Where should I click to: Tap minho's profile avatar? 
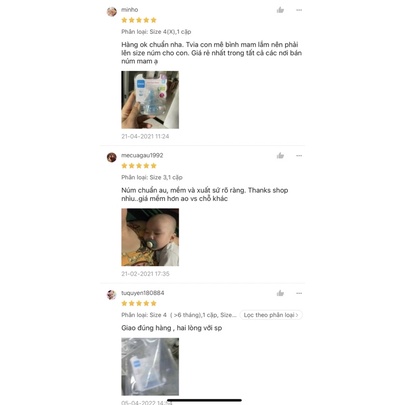tap(112, 12)
